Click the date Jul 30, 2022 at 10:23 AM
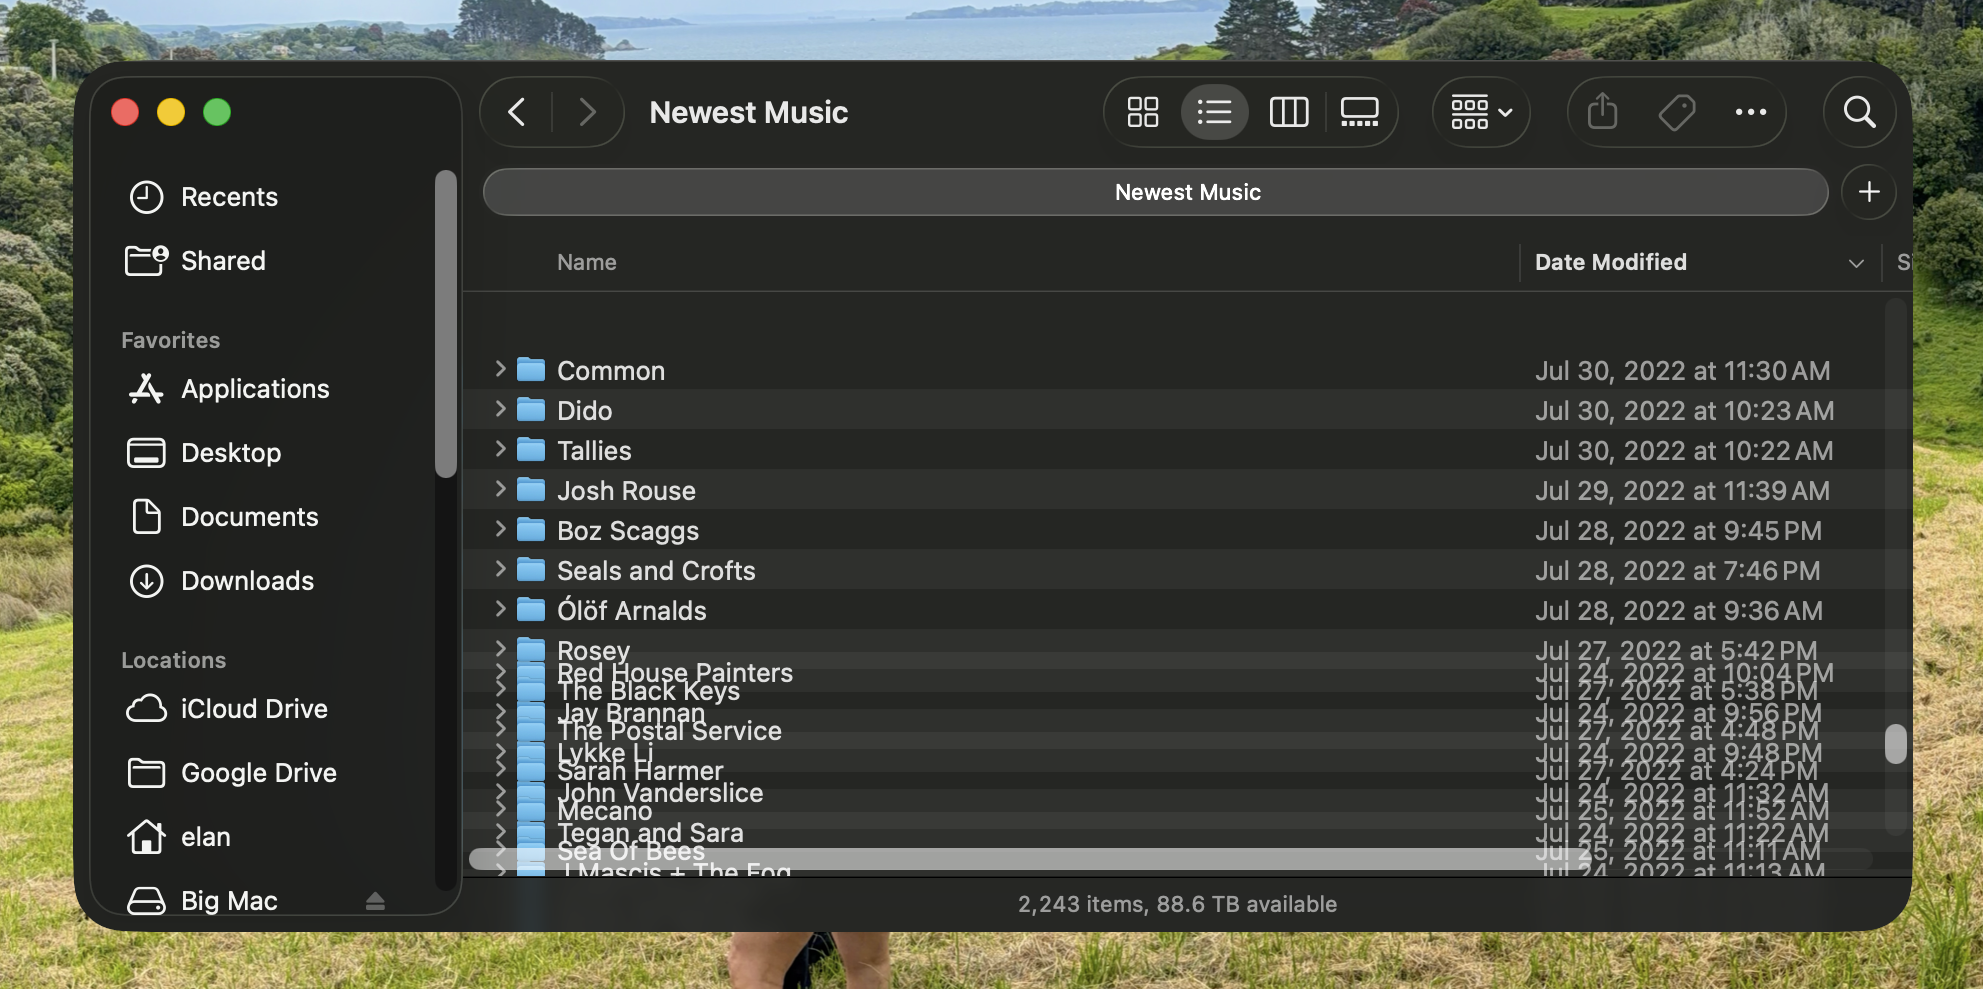The height and width of the screenshot is (989, 1983). [1685, 411]
